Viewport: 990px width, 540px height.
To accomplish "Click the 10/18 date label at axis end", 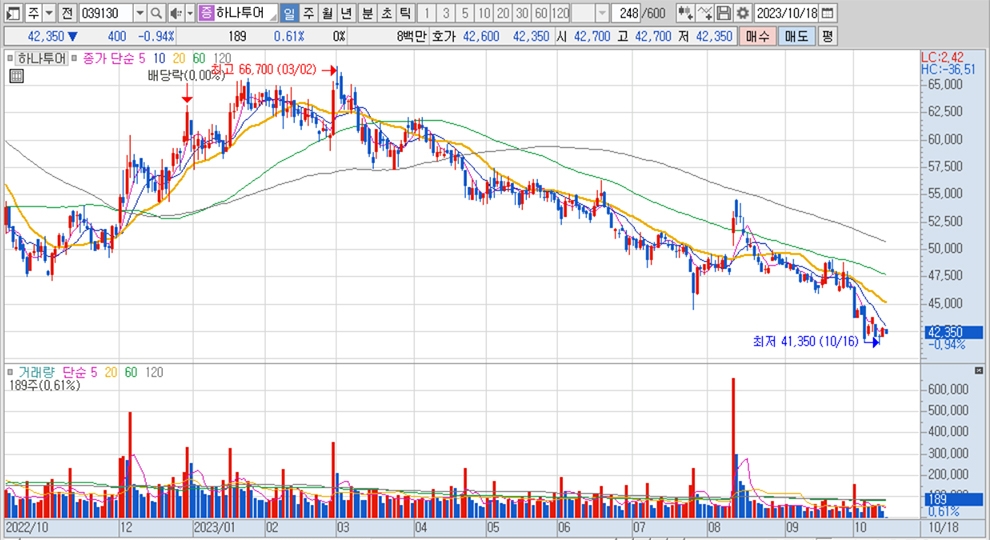I will click(x=943, y=527).
